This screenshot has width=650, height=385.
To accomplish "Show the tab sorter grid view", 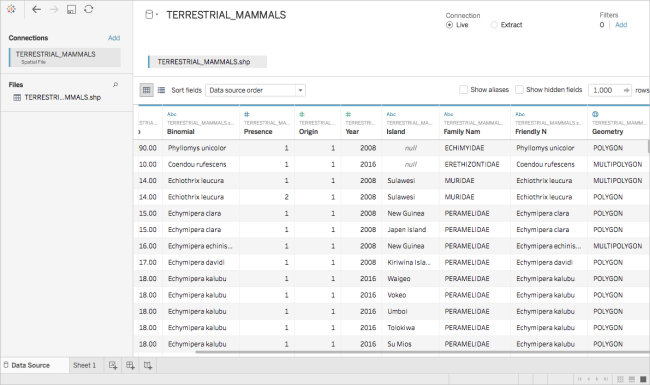I will (620, 379).
